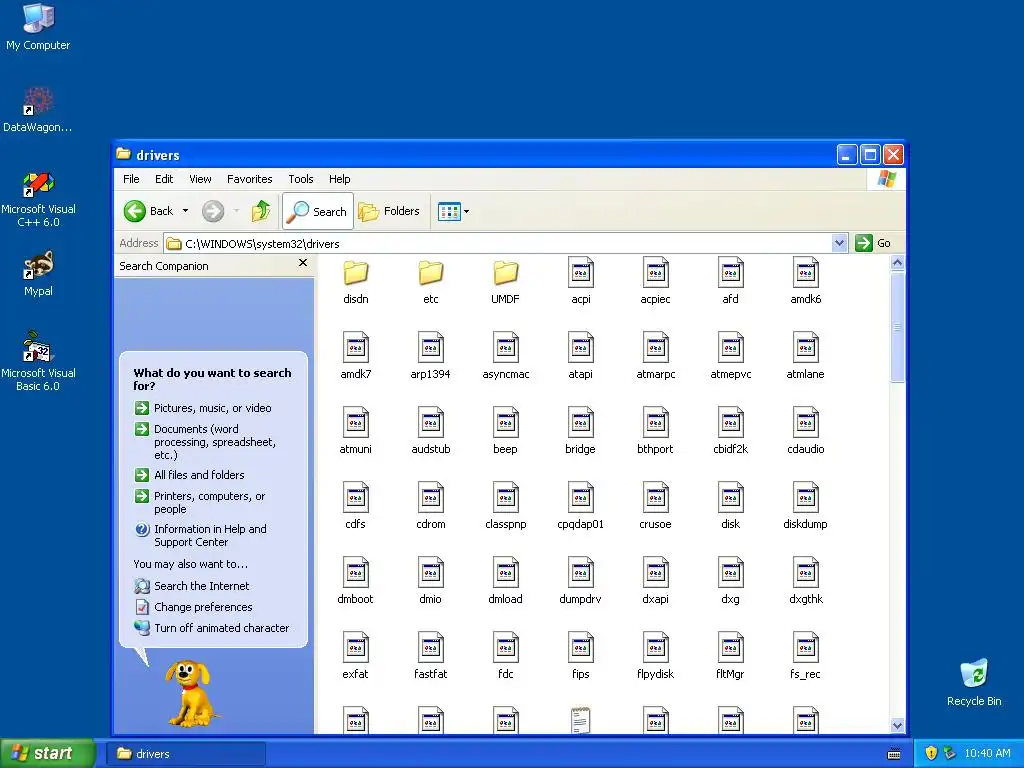Click the file list scroll up arrow
Viewport: 1024px width, 768px height.
click(x=897, y=263)
